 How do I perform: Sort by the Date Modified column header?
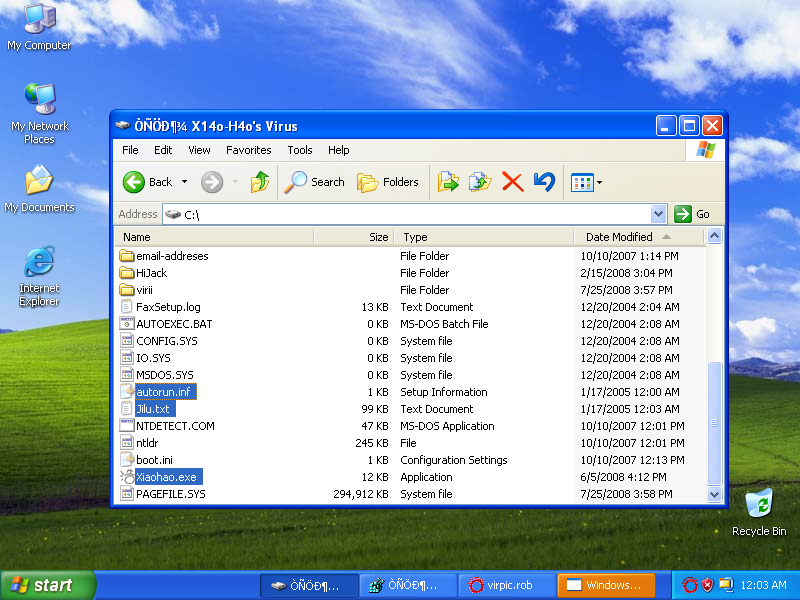639,237
